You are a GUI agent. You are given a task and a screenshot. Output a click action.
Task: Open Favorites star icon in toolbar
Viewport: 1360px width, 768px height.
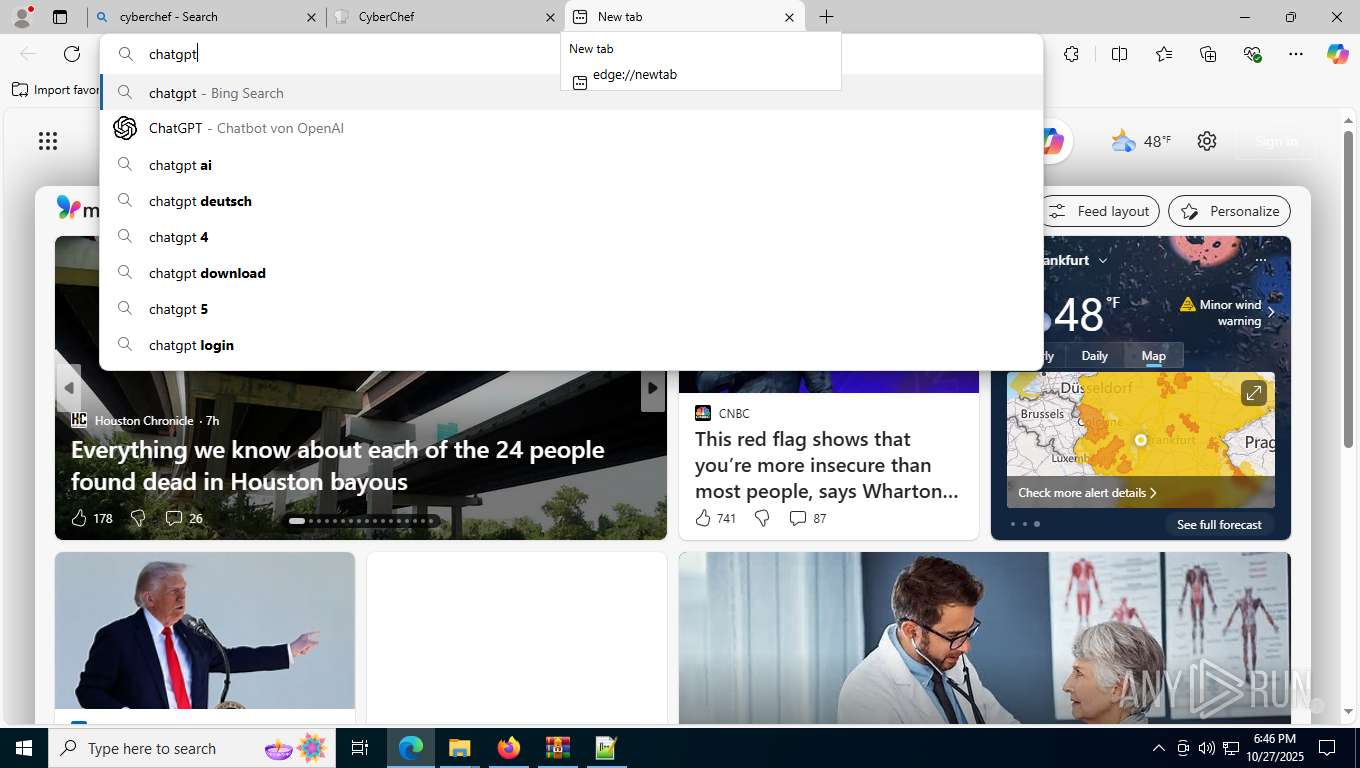[1164, 54]
